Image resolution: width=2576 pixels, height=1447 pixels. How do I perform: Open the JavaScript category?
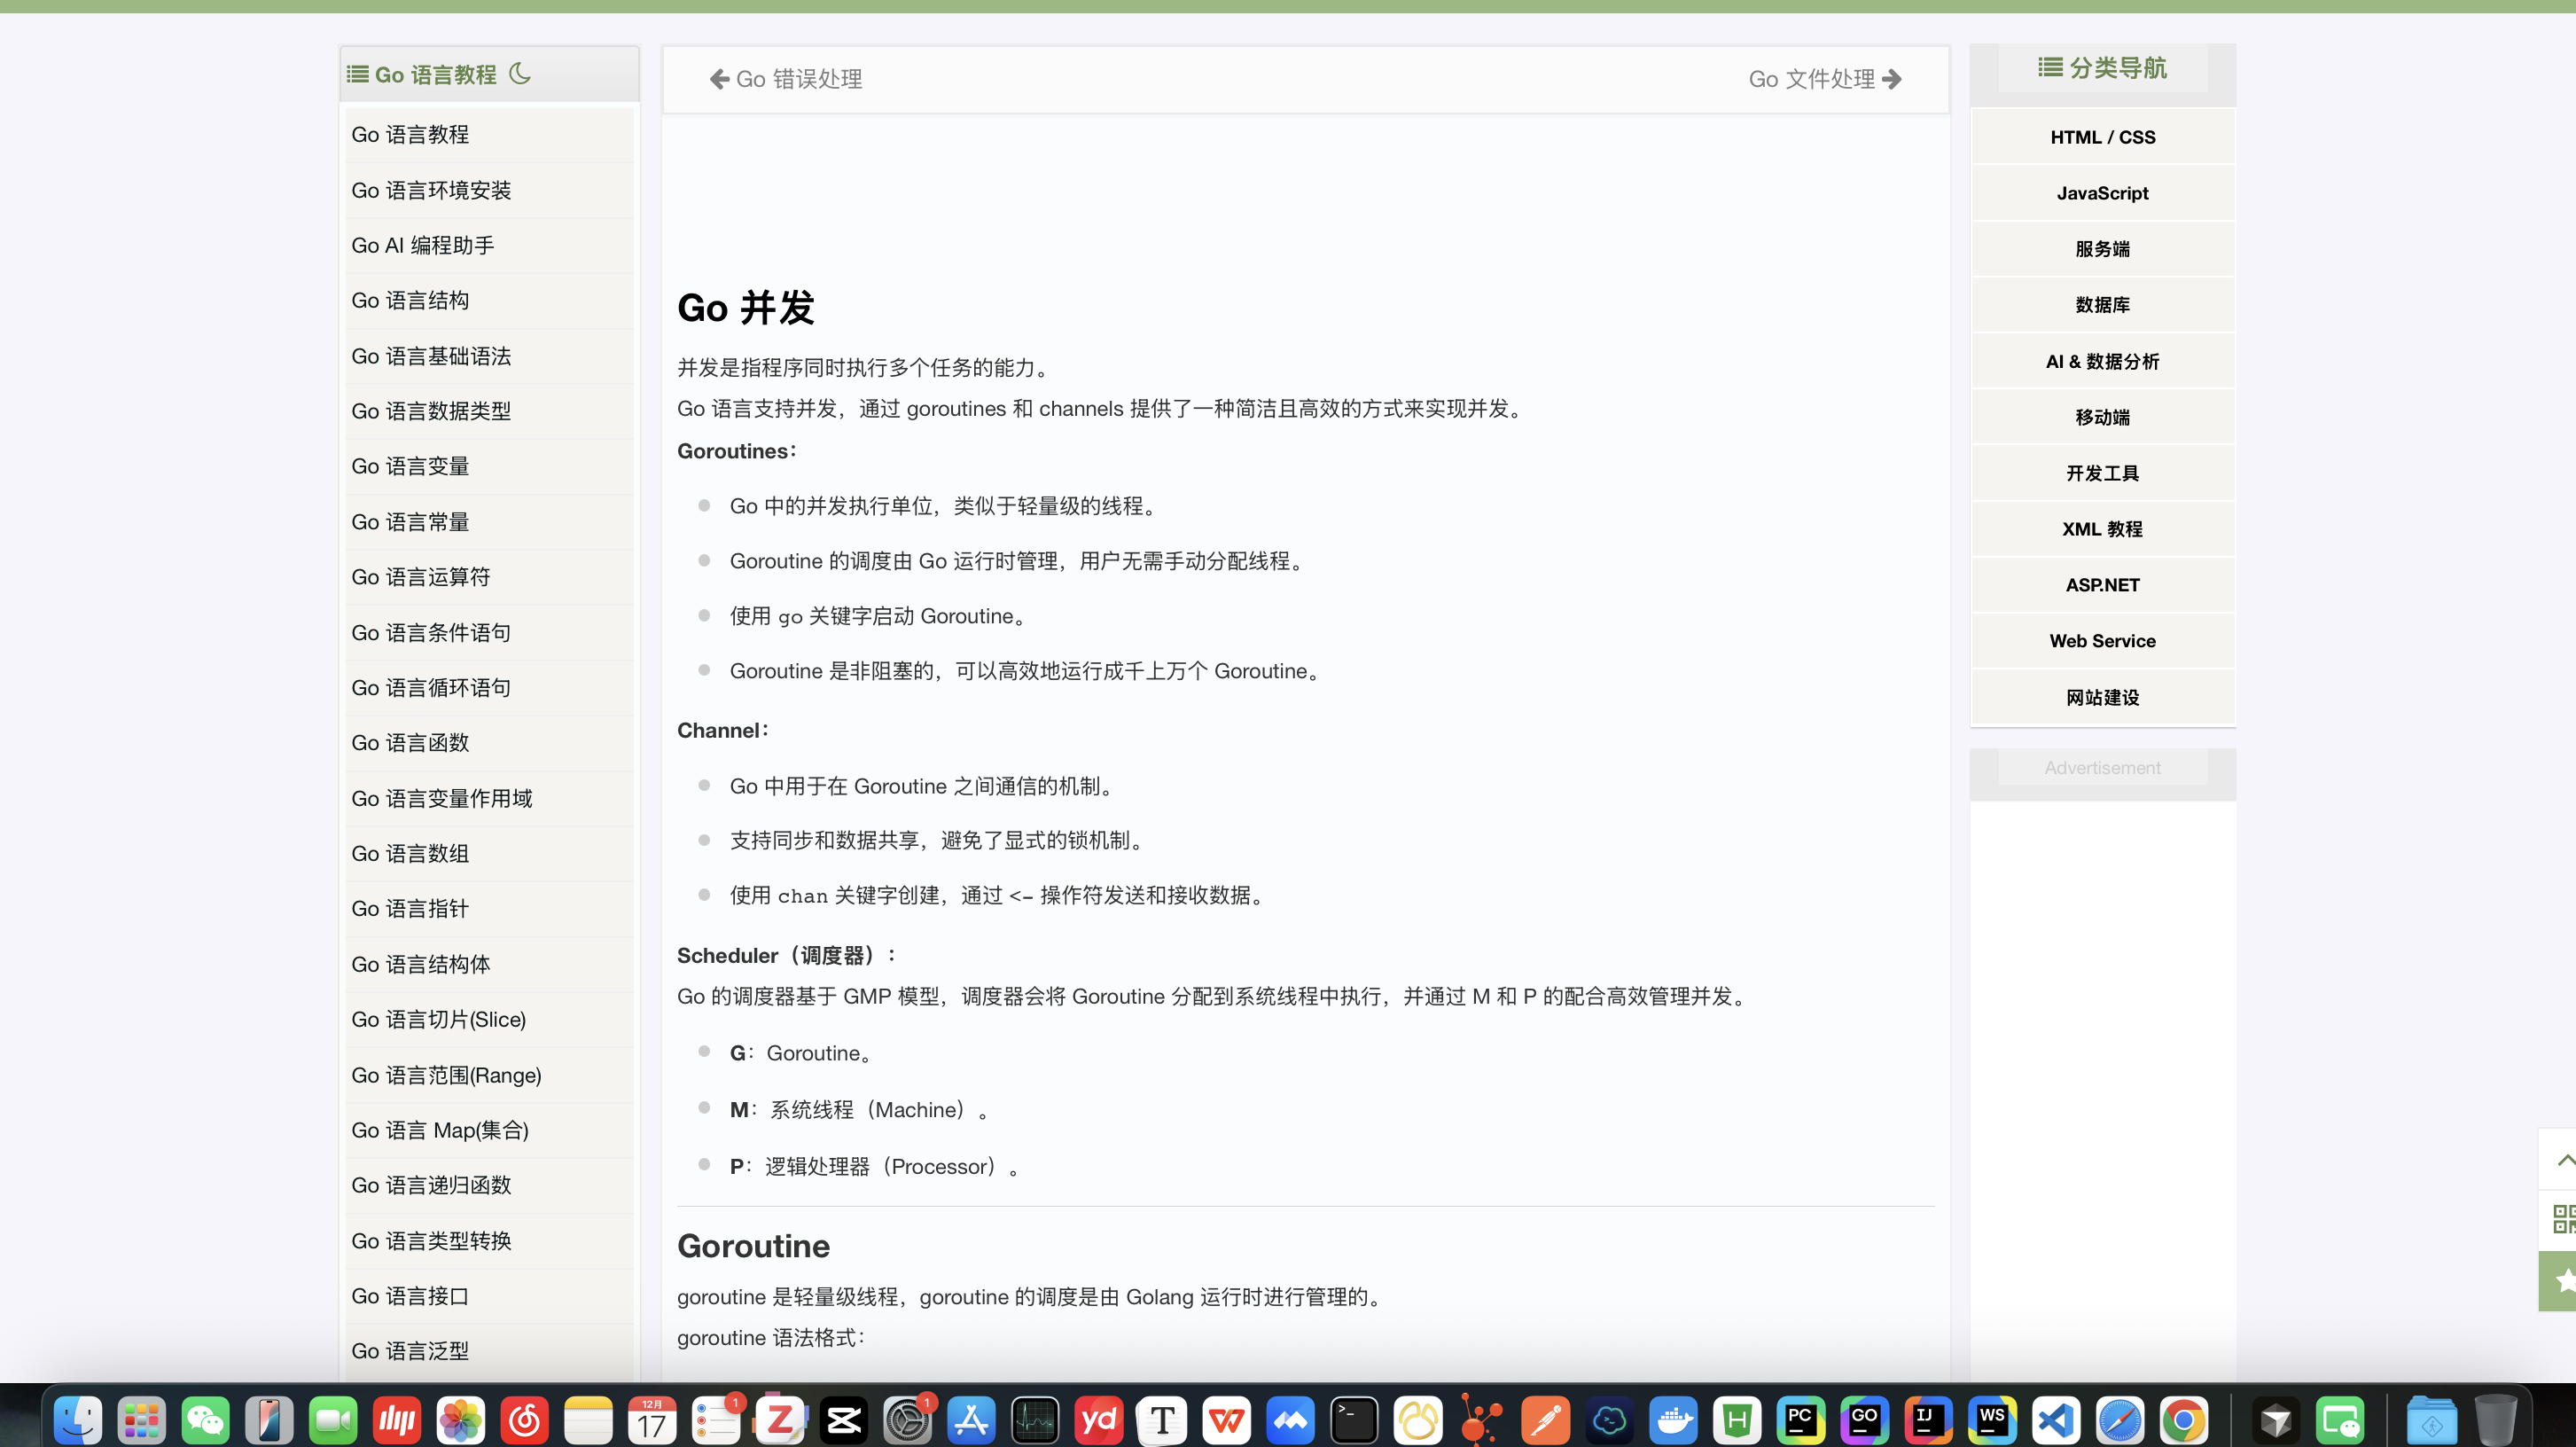2102,193
